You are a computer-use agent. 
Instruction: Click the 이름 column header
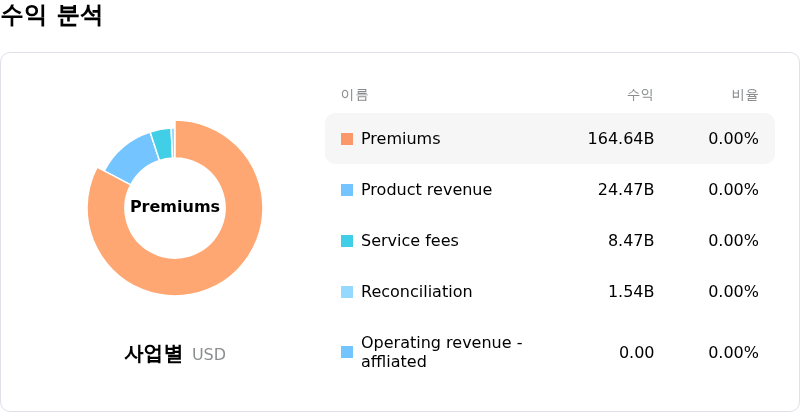pos(355,95)
